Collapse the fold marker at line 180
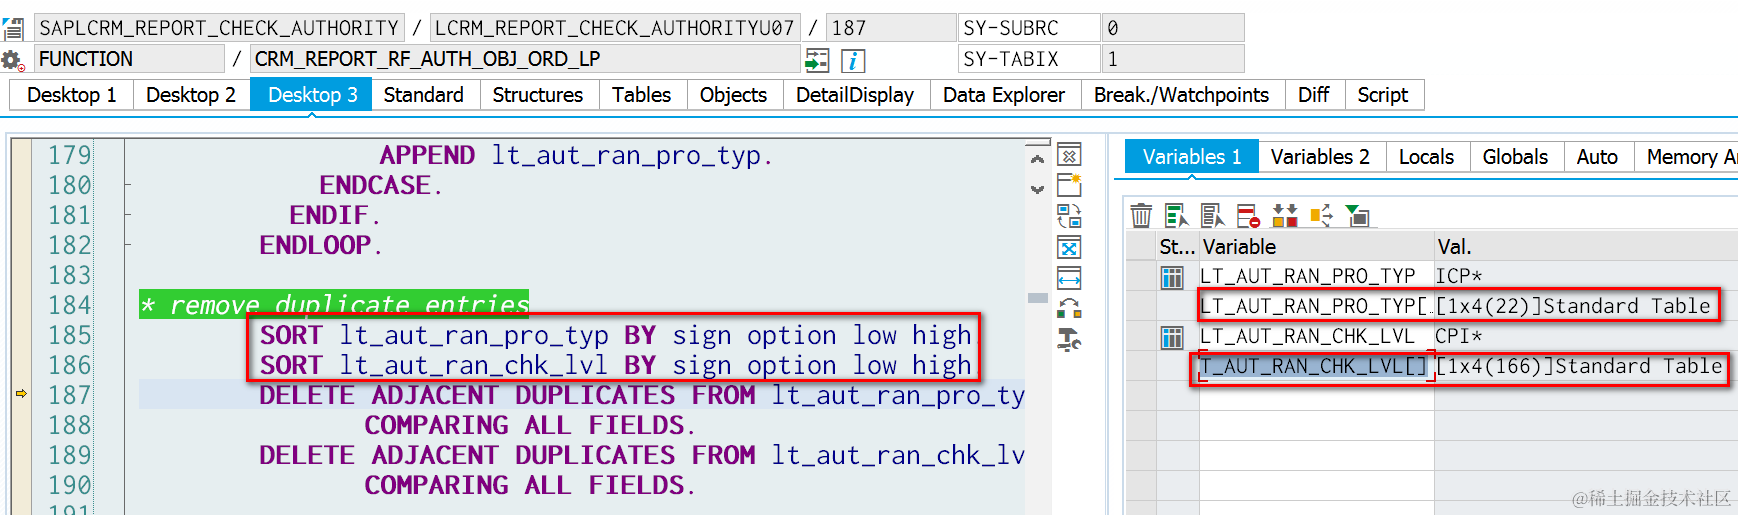 coord(128,185)
